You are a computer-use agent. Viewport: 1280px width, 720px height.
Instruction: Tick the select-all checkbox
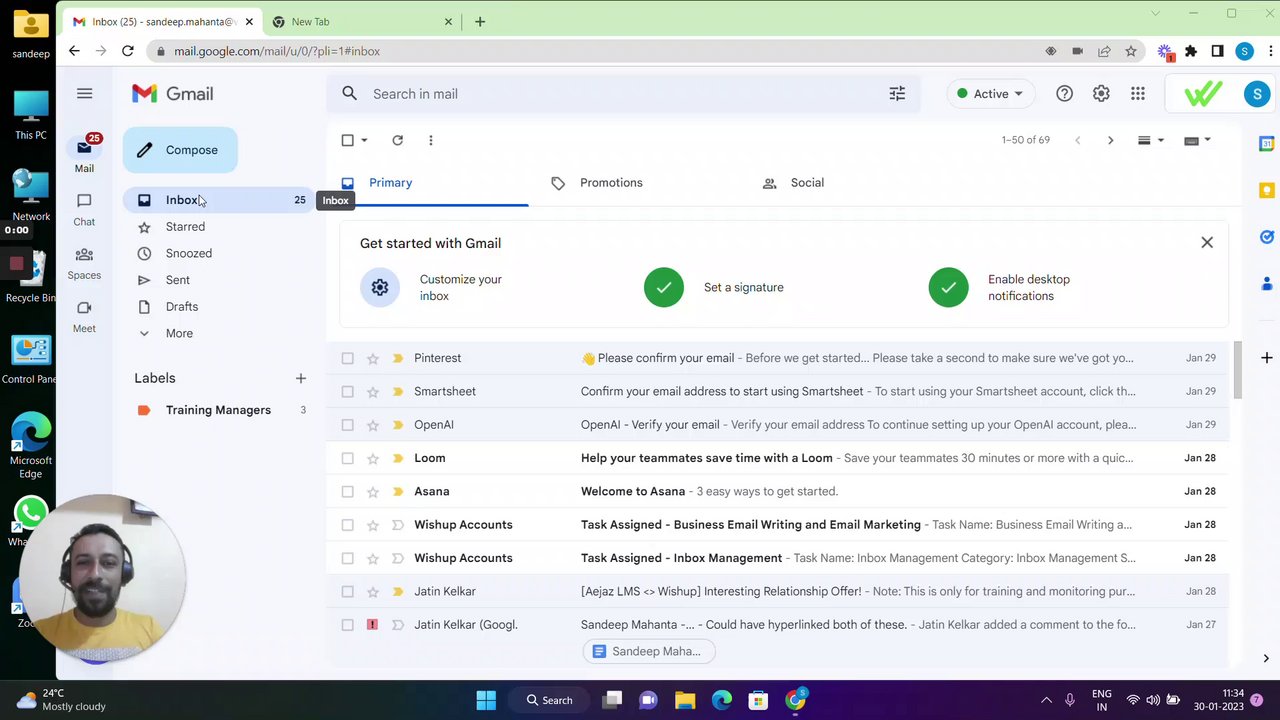347,141
